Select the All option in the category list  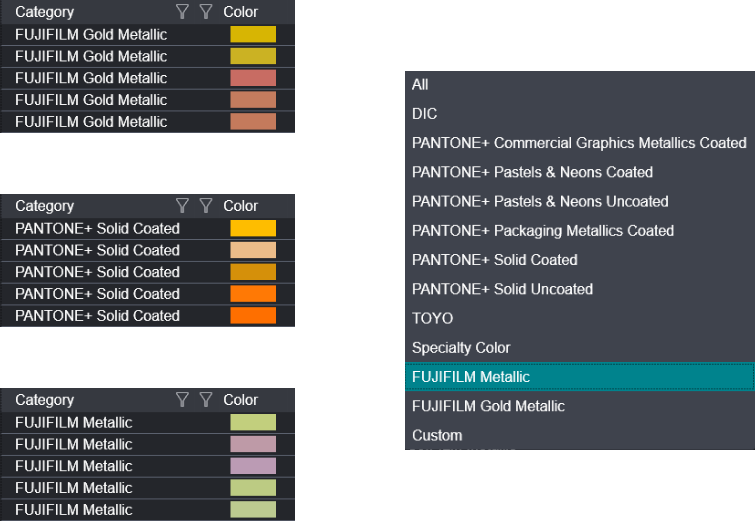click(x=420, y=85)
